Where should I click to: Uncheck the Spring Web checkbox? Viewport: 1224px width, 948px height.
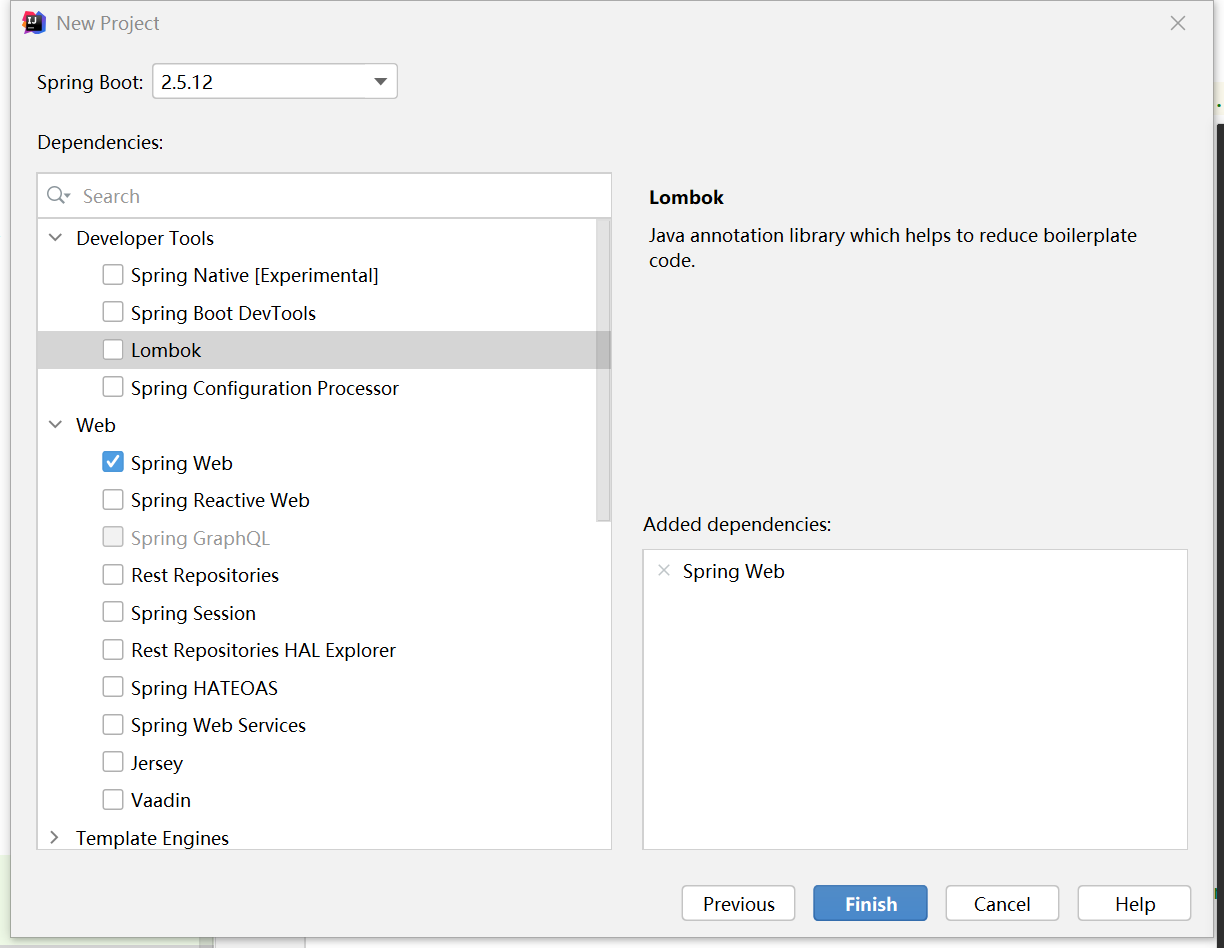click(113, 462)
